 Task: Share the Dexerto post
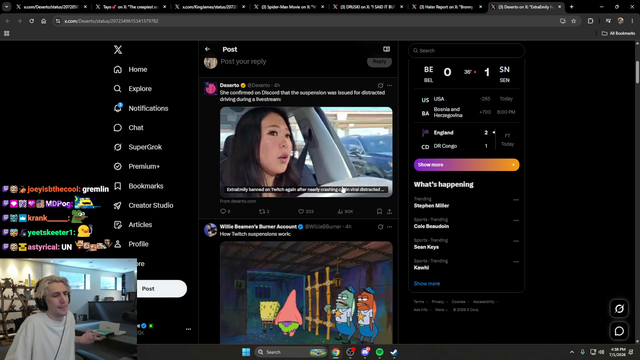(x=389, y=211)
